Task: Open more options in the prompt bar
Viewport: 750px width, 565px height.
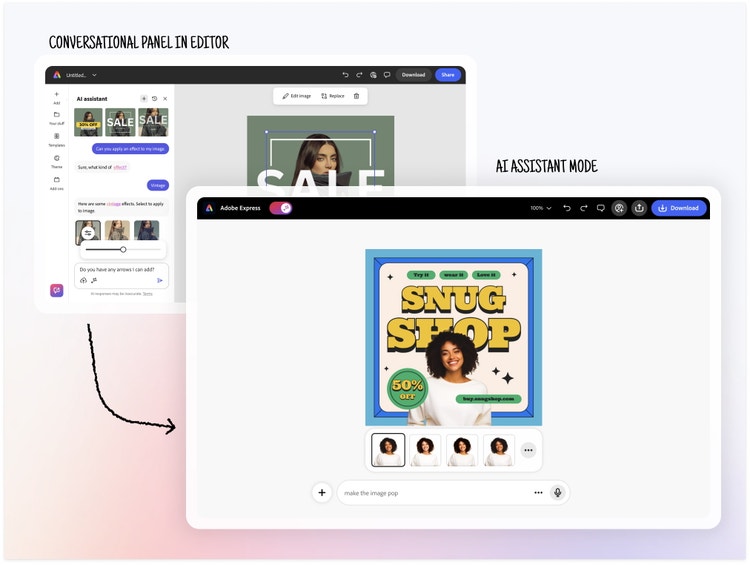Action: click(538, 492)
